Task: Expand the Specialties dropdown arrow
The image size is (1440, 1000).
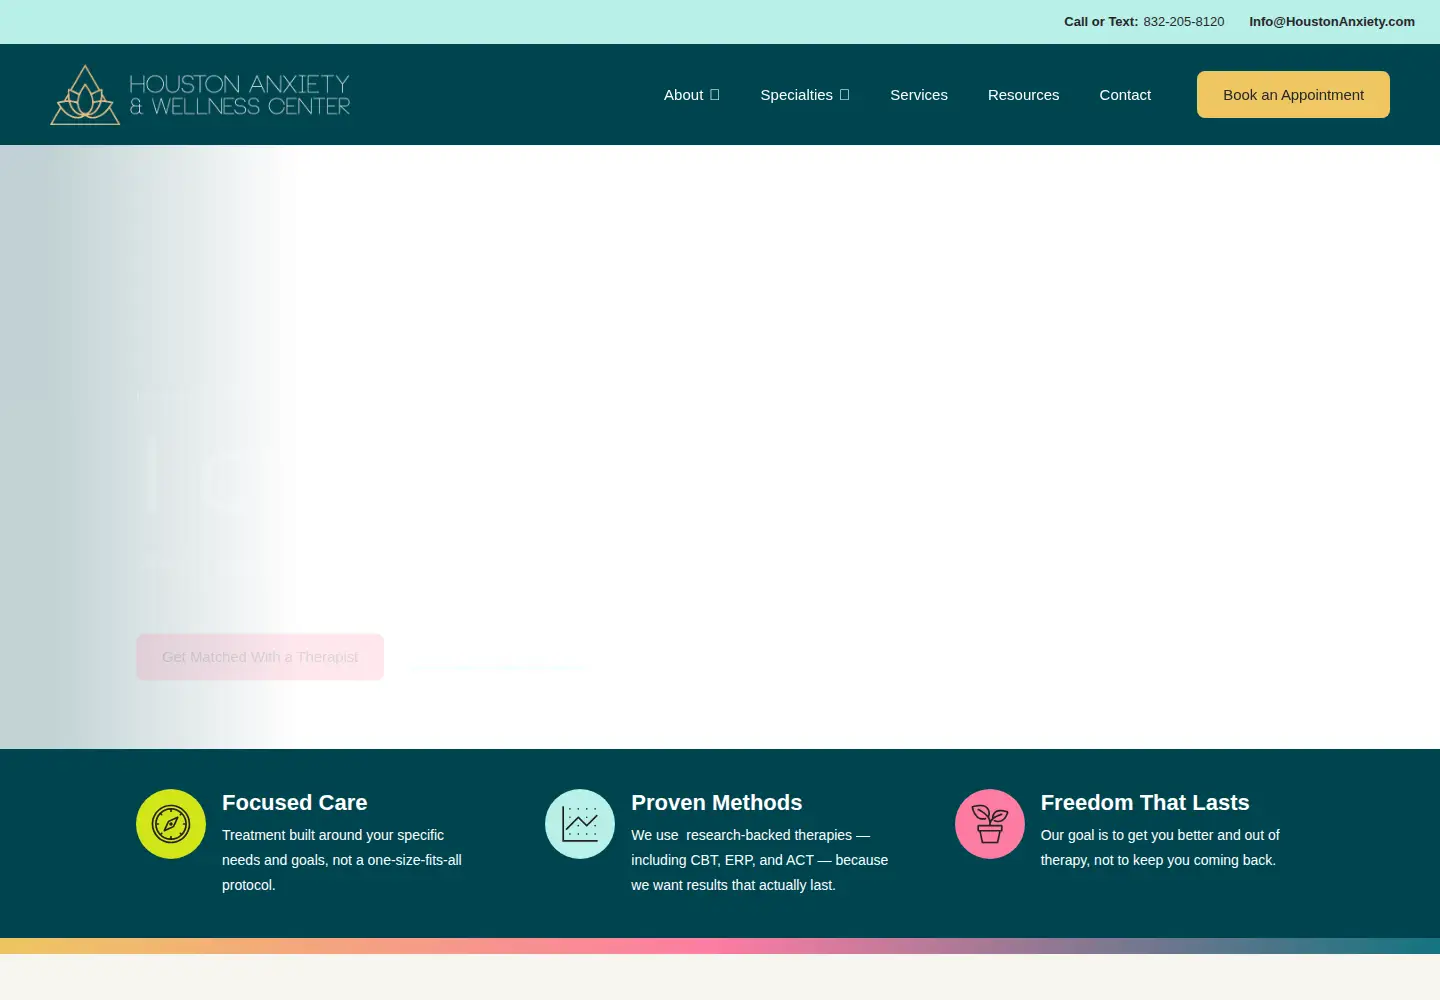Action: (844, 95)
